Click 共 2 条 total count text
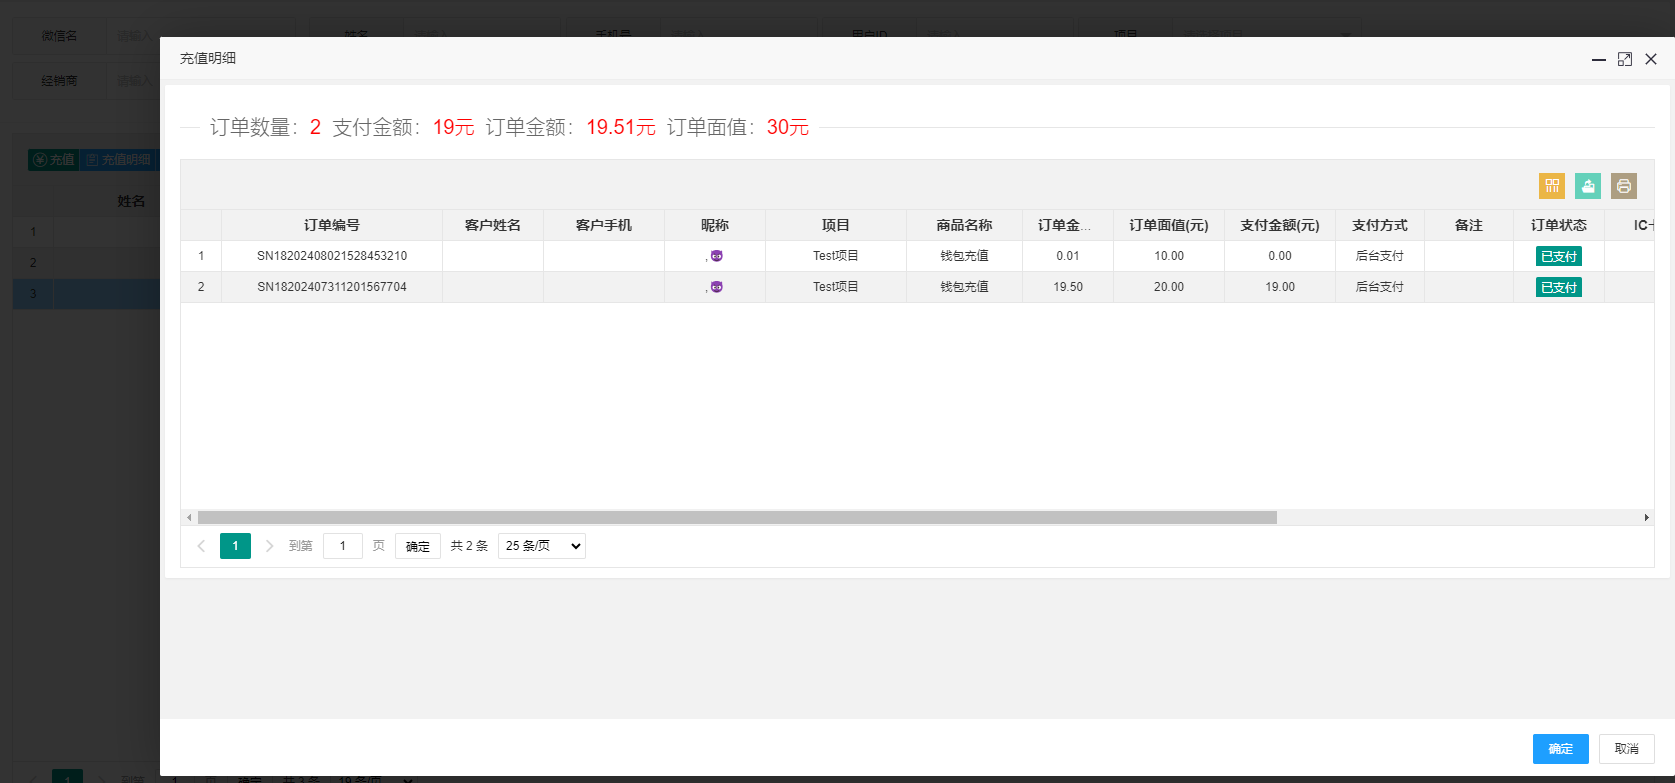The width and height of the screenshot is (1675, 783). click(469, 546)
